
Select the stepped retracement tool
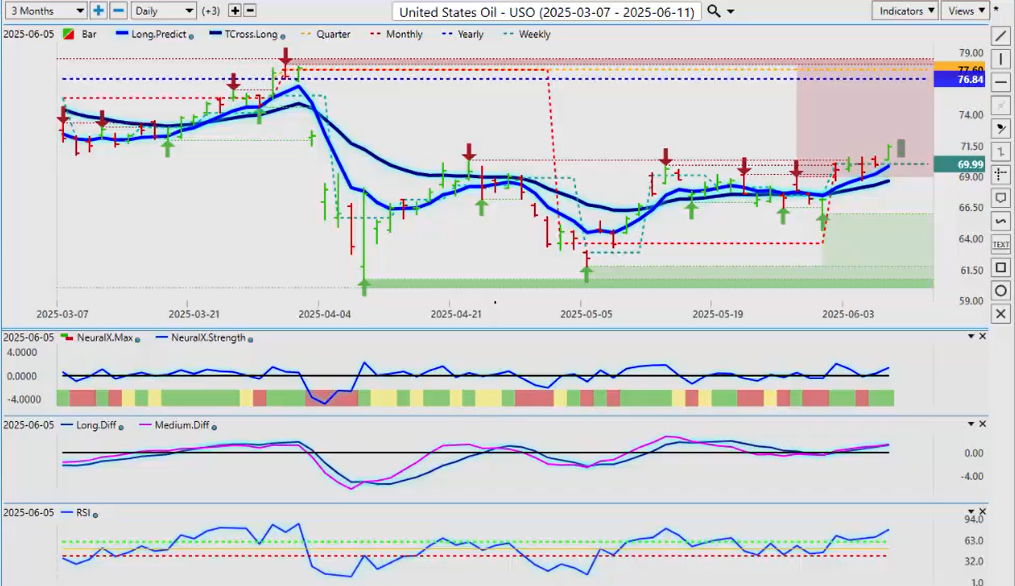coord(1000,152)
